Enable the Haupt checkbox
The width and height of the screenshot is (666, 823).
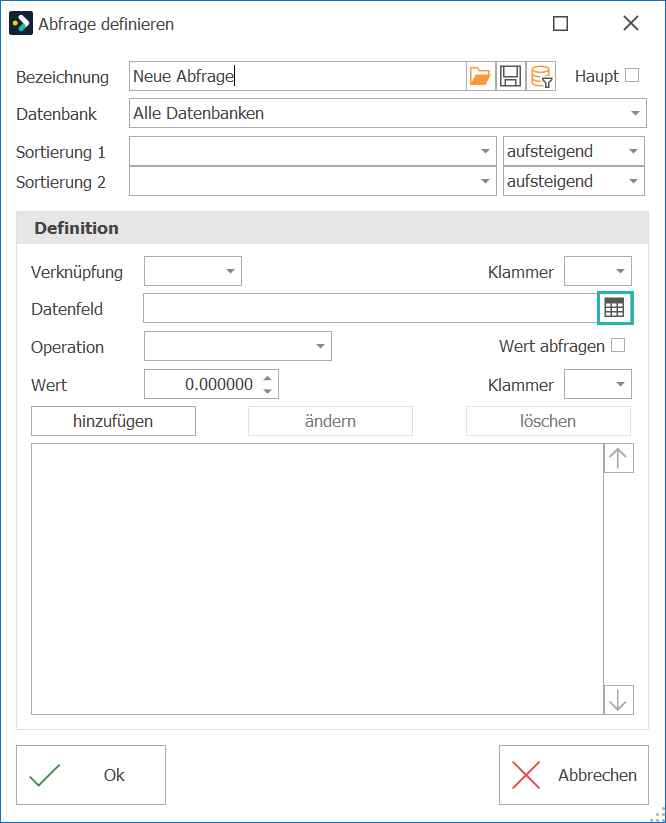pos(632,76)
